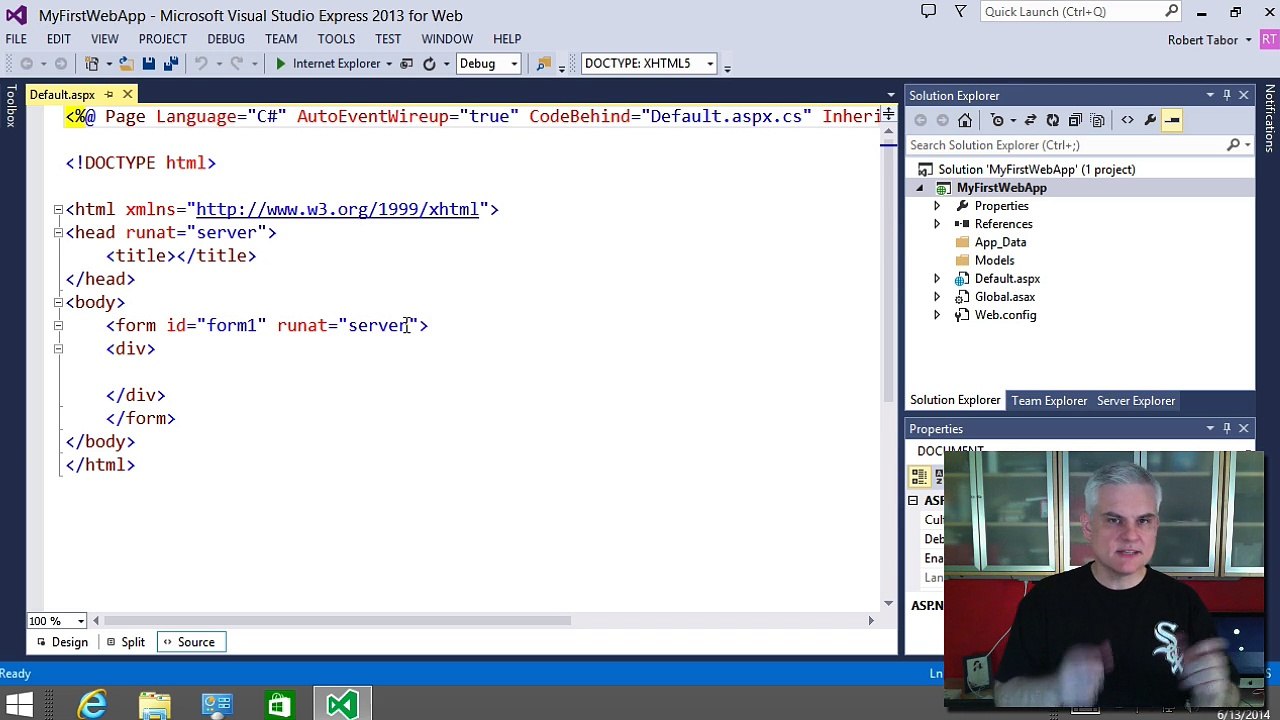Image resolution: width=1280 pixels, height=720 pixels.
Task: Open the TOOLS menu
Action: pos(336,39)
